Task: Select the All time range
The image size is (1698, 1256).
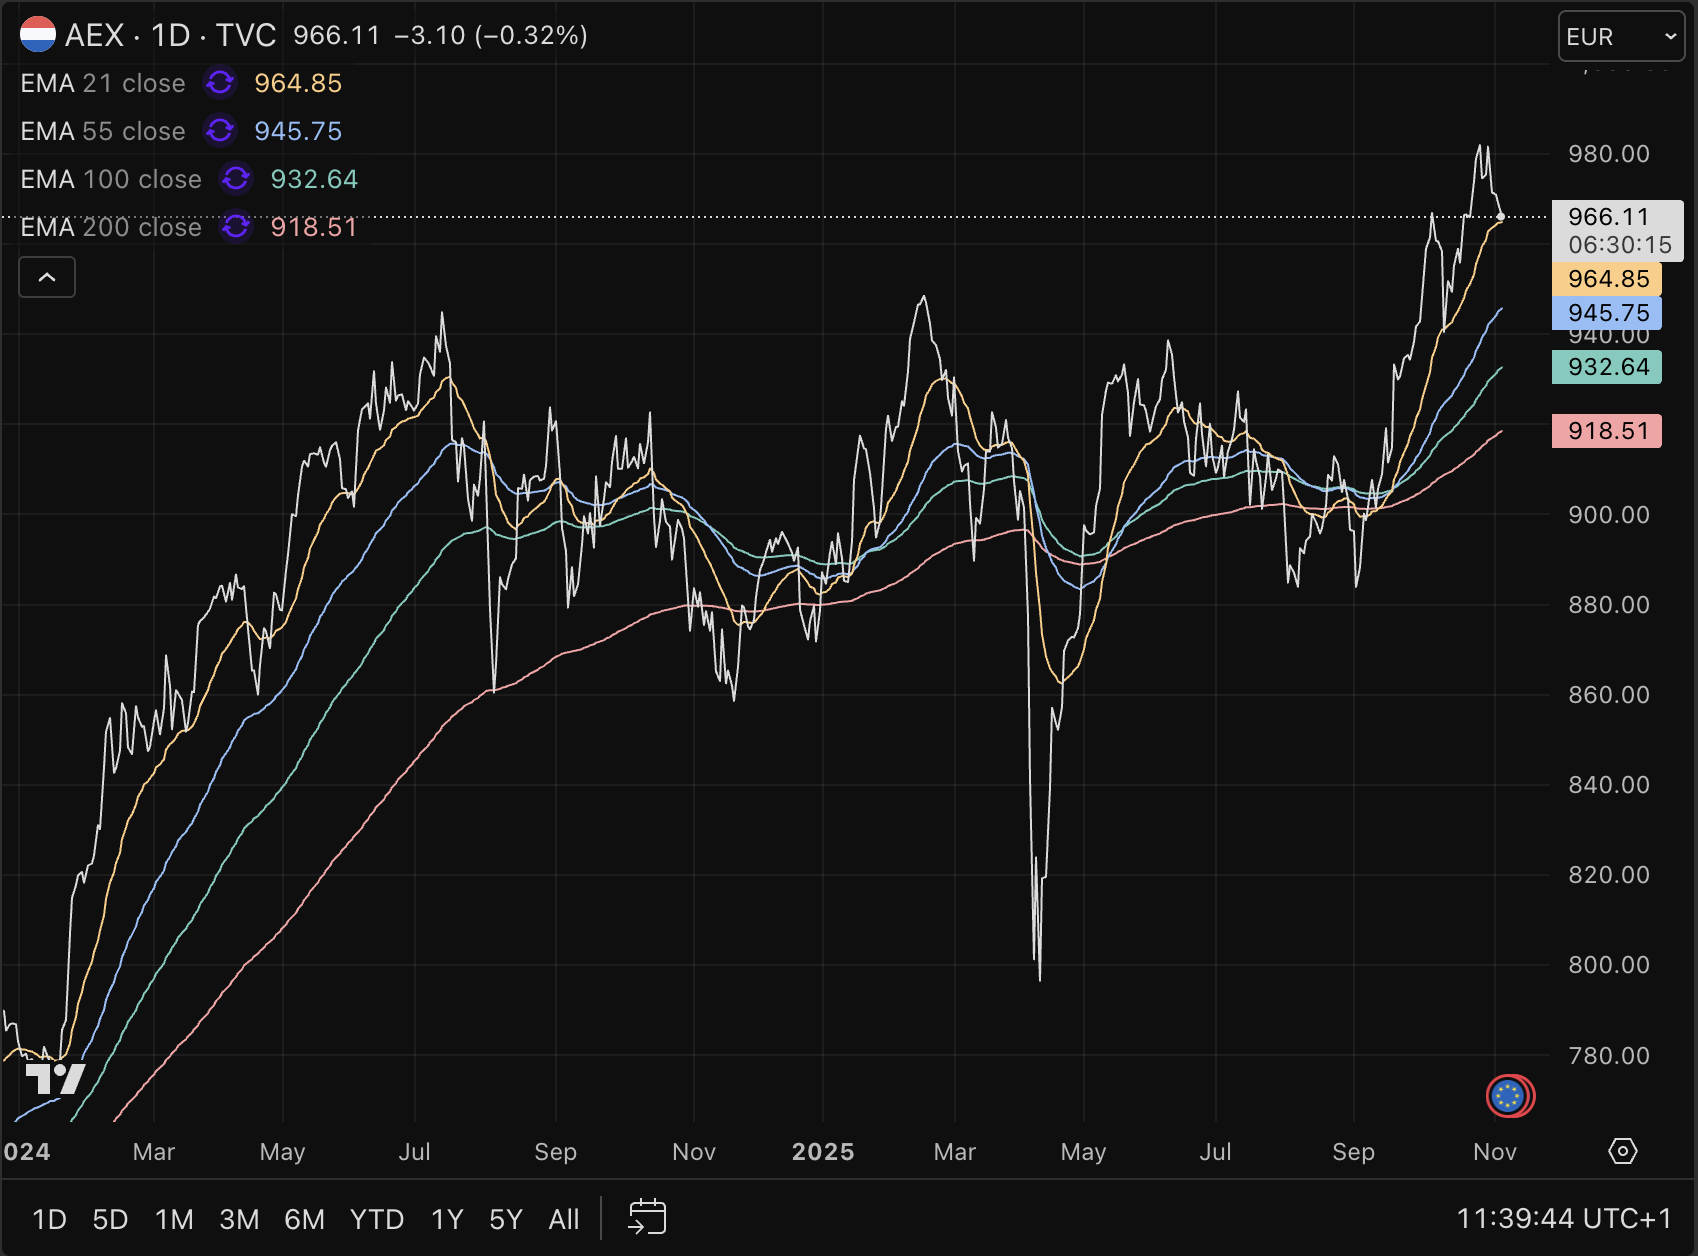Action: point(564,1219)
